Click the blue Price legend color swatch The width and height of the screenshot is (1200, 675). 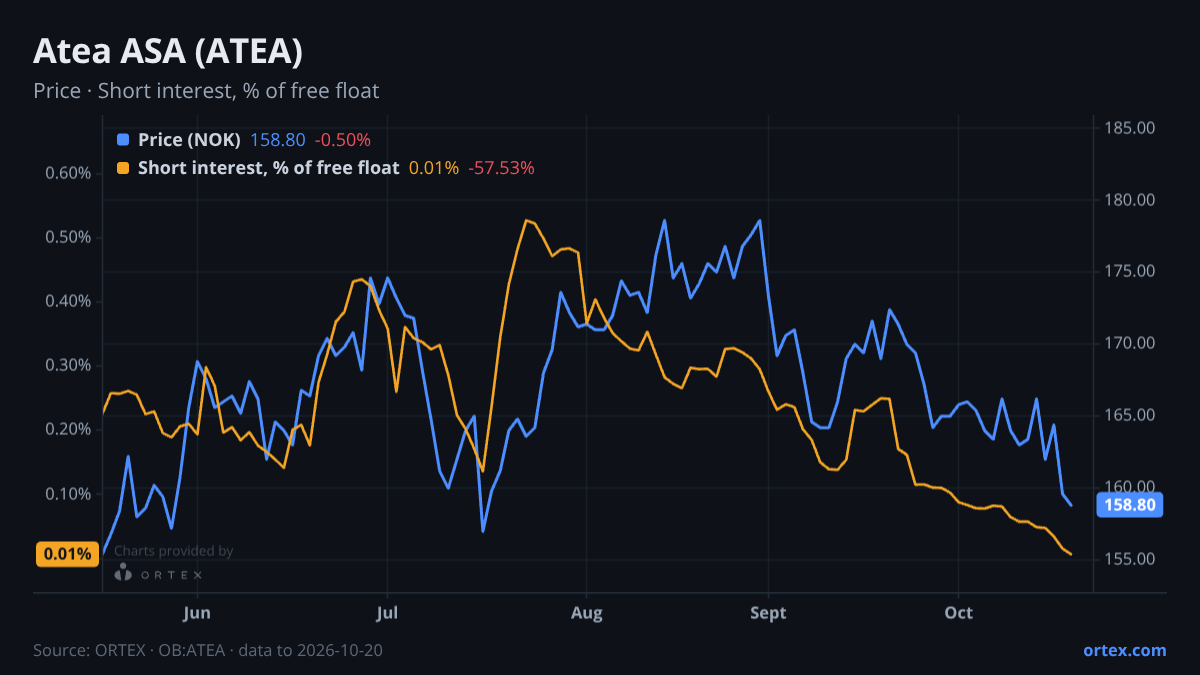(x=123, y=140)
